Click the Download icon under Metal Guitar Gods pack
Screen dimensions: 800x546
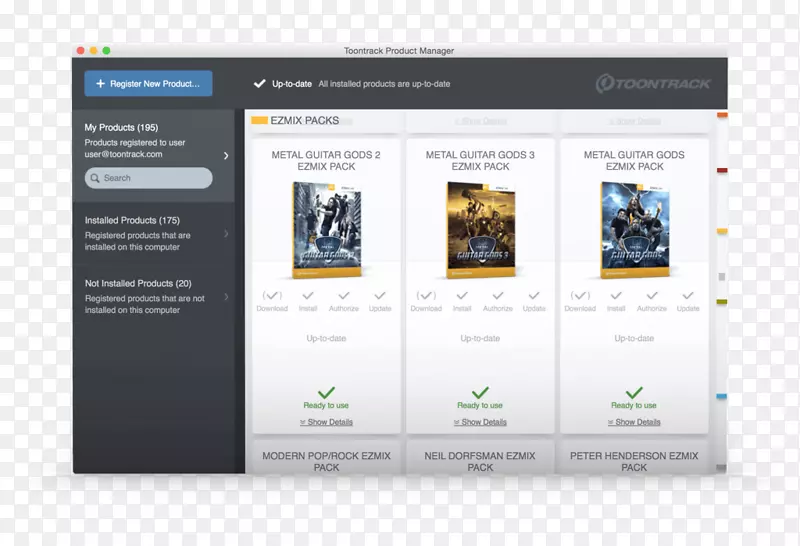(x=580, y=296)
